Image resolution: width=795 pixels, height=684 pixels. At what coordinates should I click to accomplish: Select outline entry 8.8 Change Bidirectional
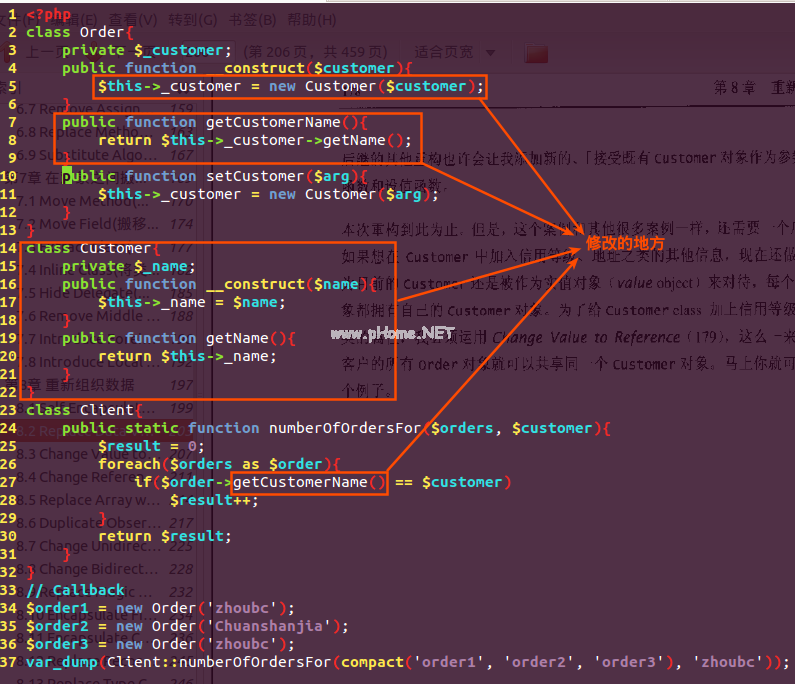[x=90, y=569]
